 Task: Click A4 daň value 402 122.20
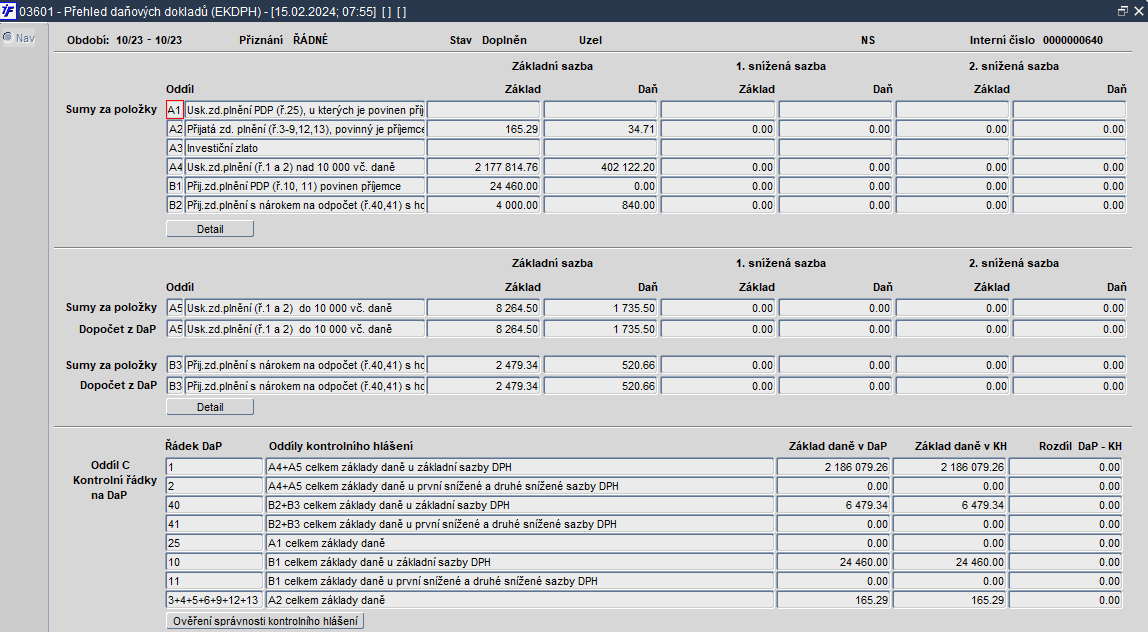(601, 167)
